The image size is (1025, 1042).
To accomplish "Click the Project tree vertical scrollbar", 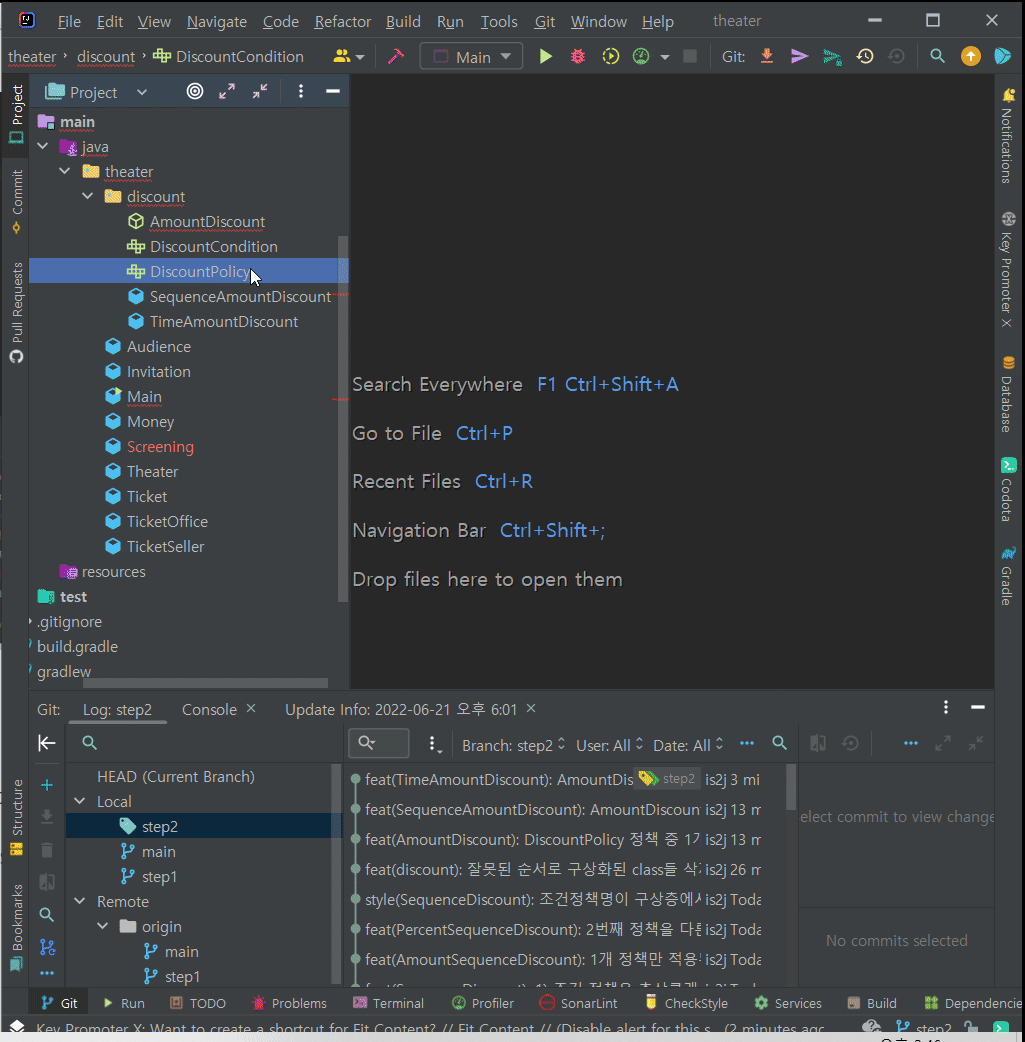I will click(x=343, y=419).
